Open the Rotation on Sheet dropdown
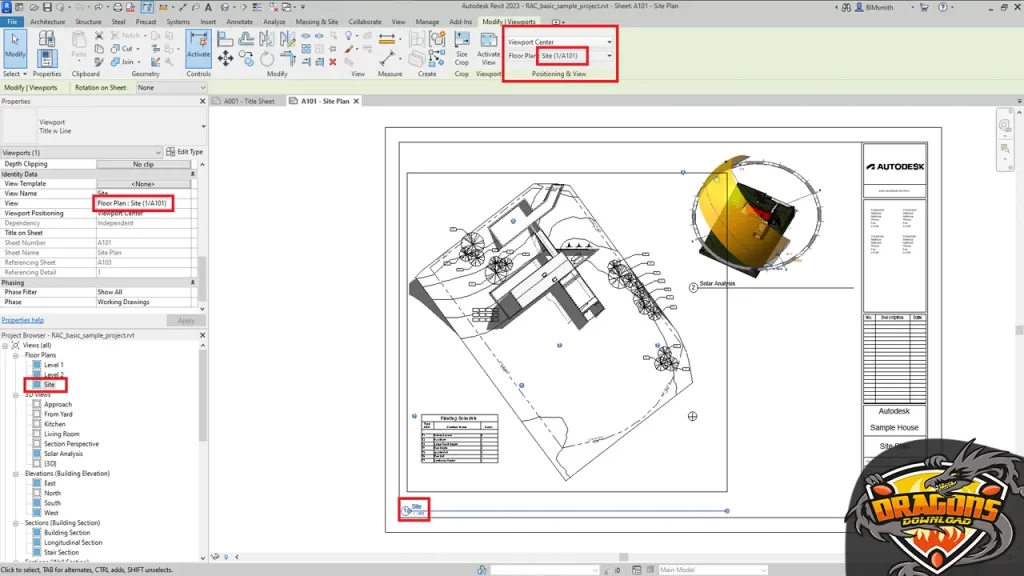This screenshot has height=576, width=1024. [170, 88]
